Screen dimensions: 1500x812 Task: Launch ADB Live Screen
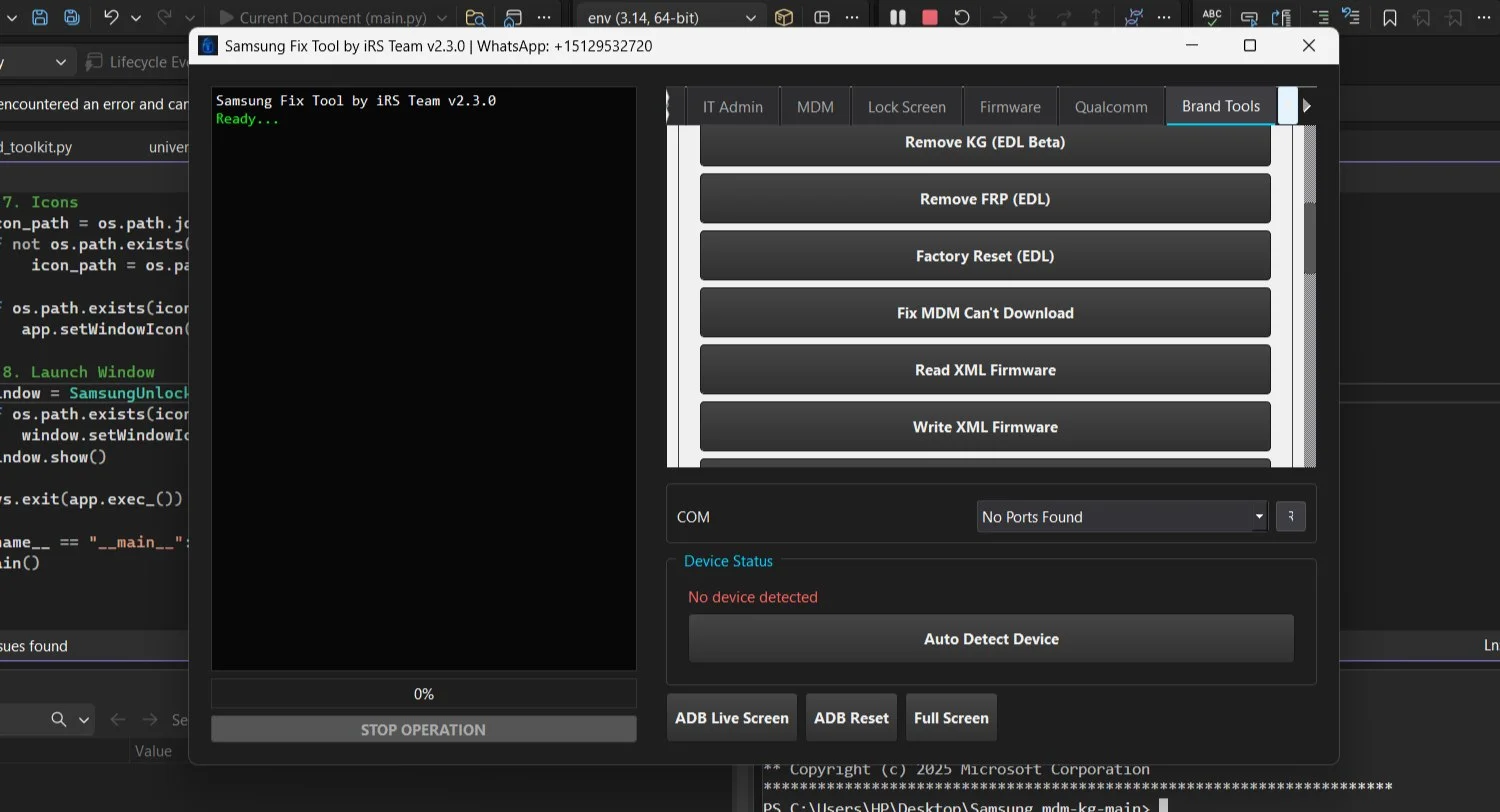[x=731, y=718]
